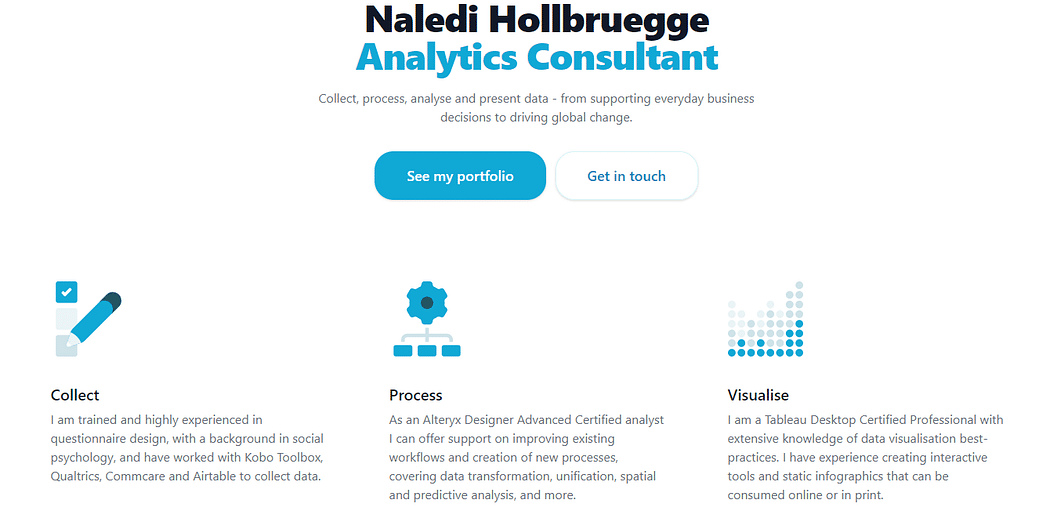Click the right box under the Process gear
This screenshot has height=511, width=1050.
pos(451,350)
